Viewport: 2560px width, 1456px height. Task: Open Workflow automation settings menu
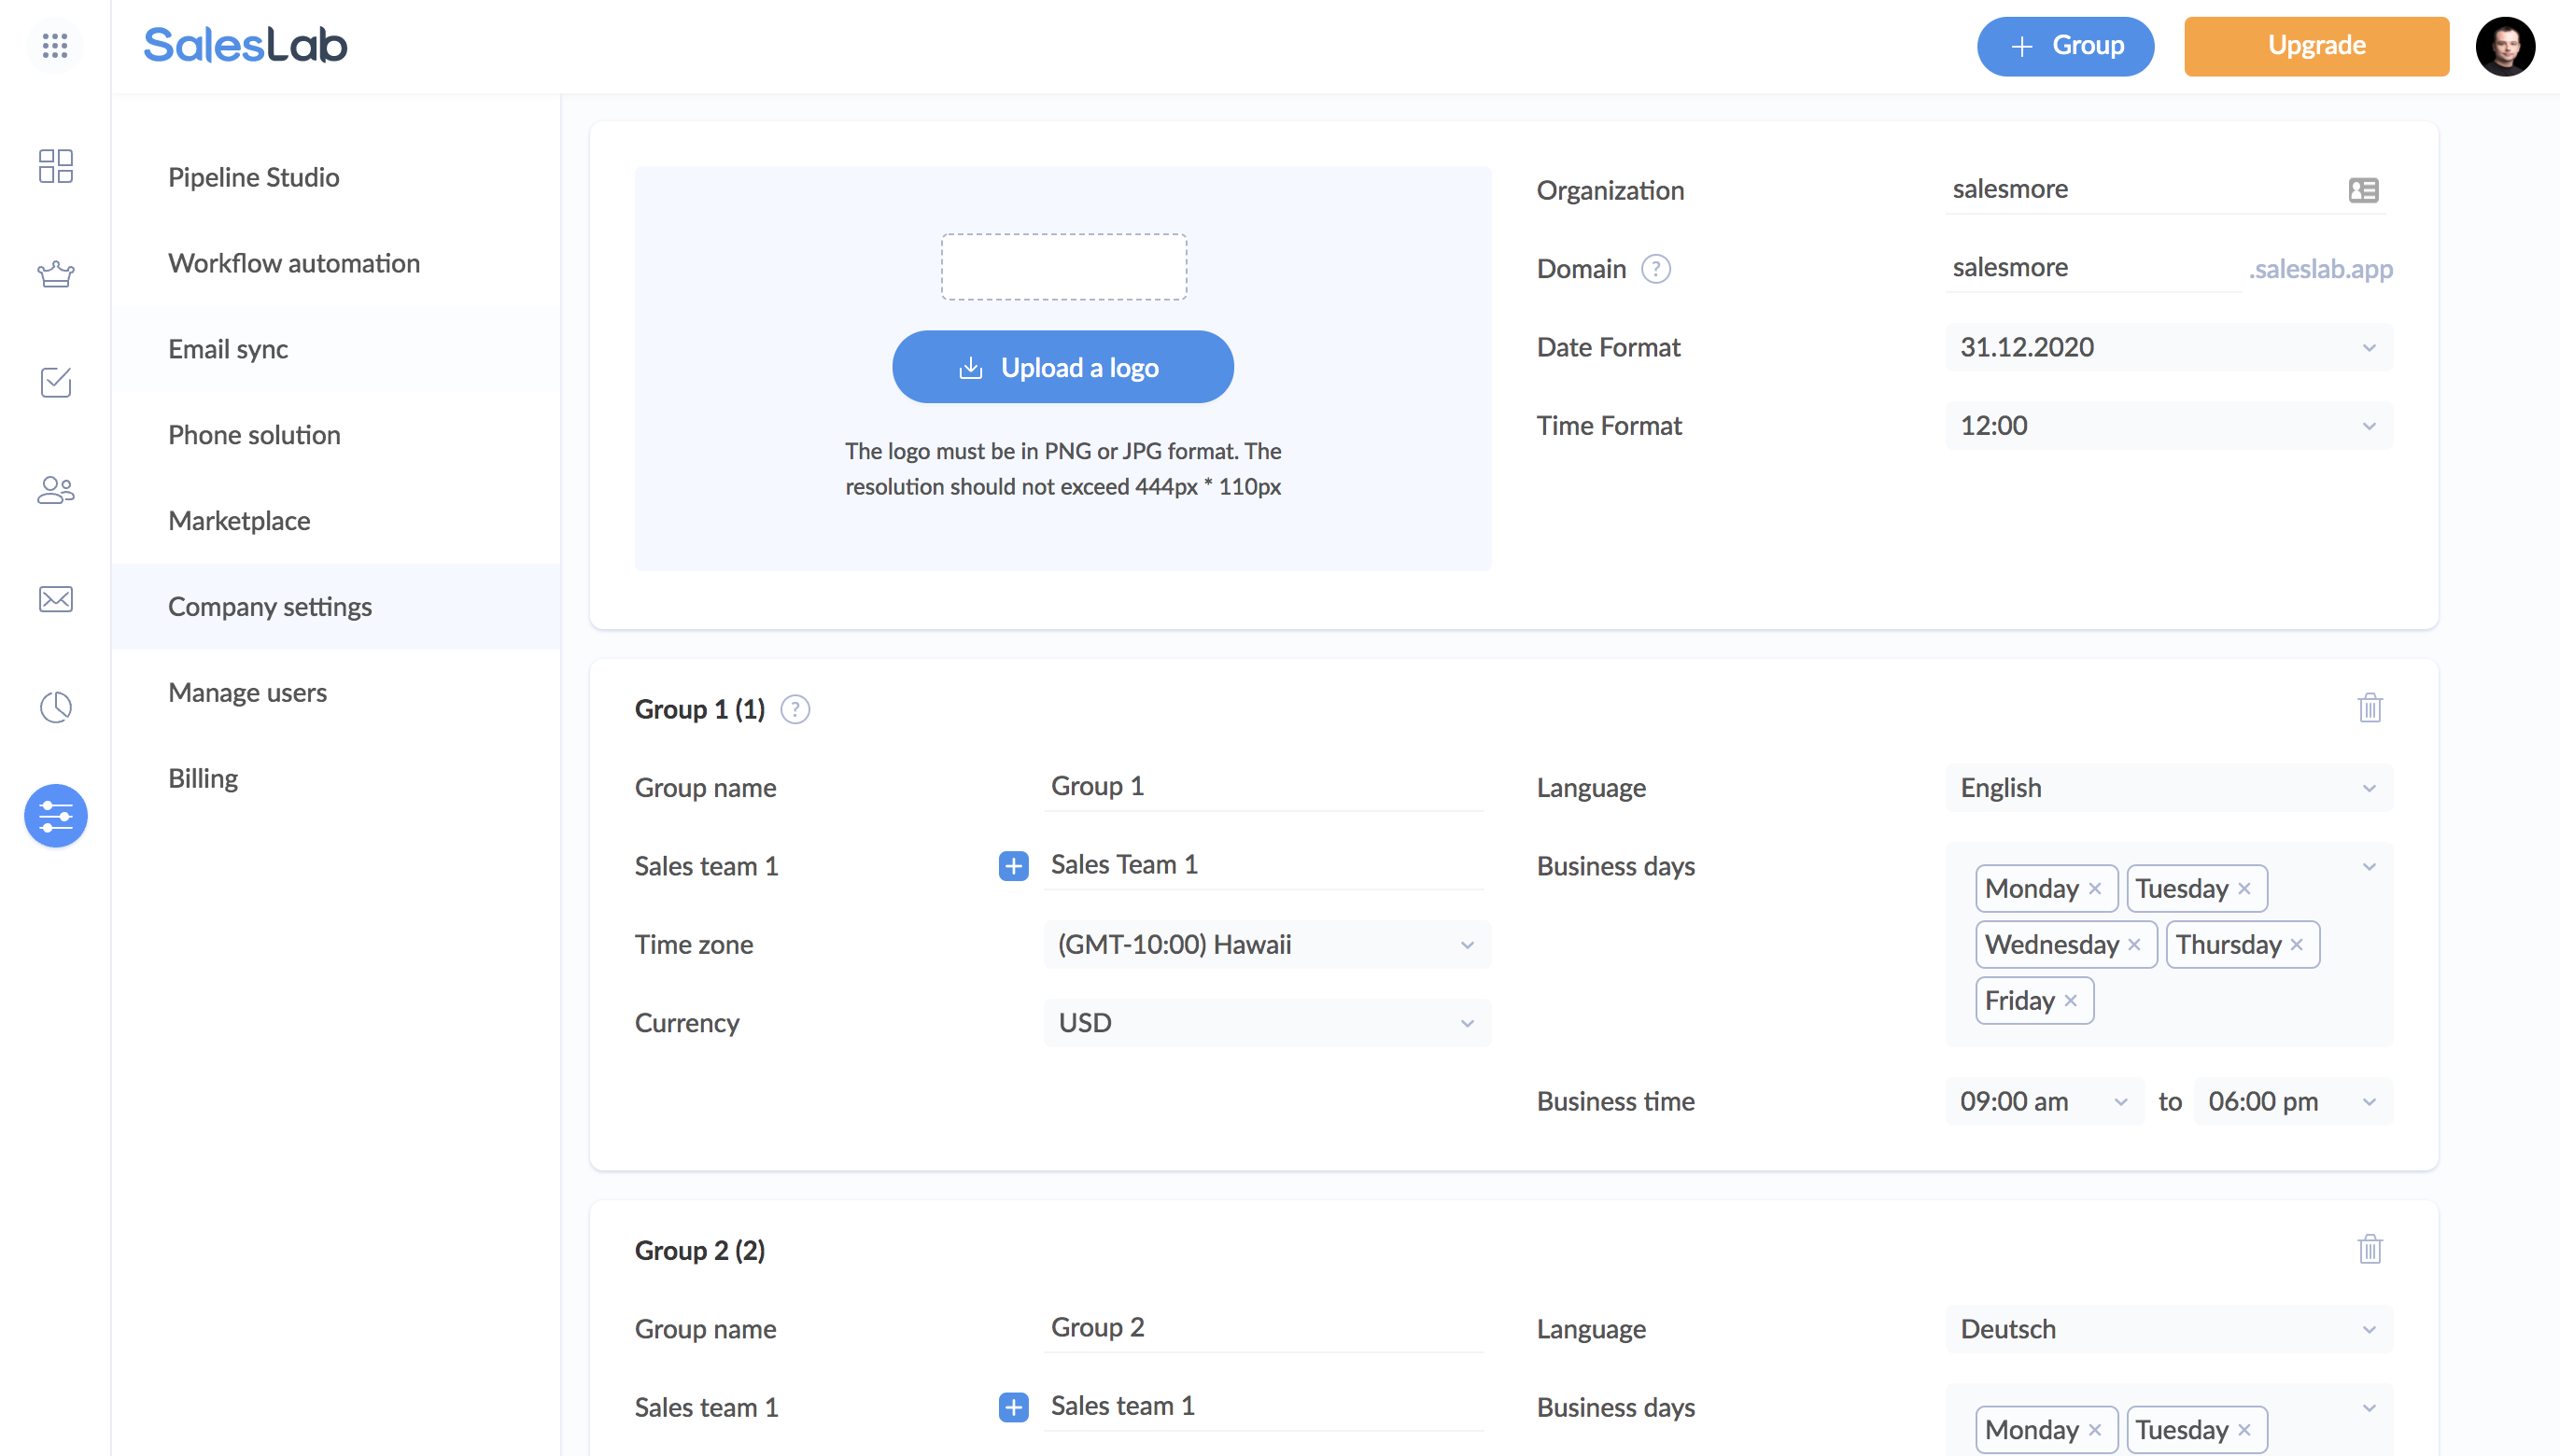(x=294, y=263)
